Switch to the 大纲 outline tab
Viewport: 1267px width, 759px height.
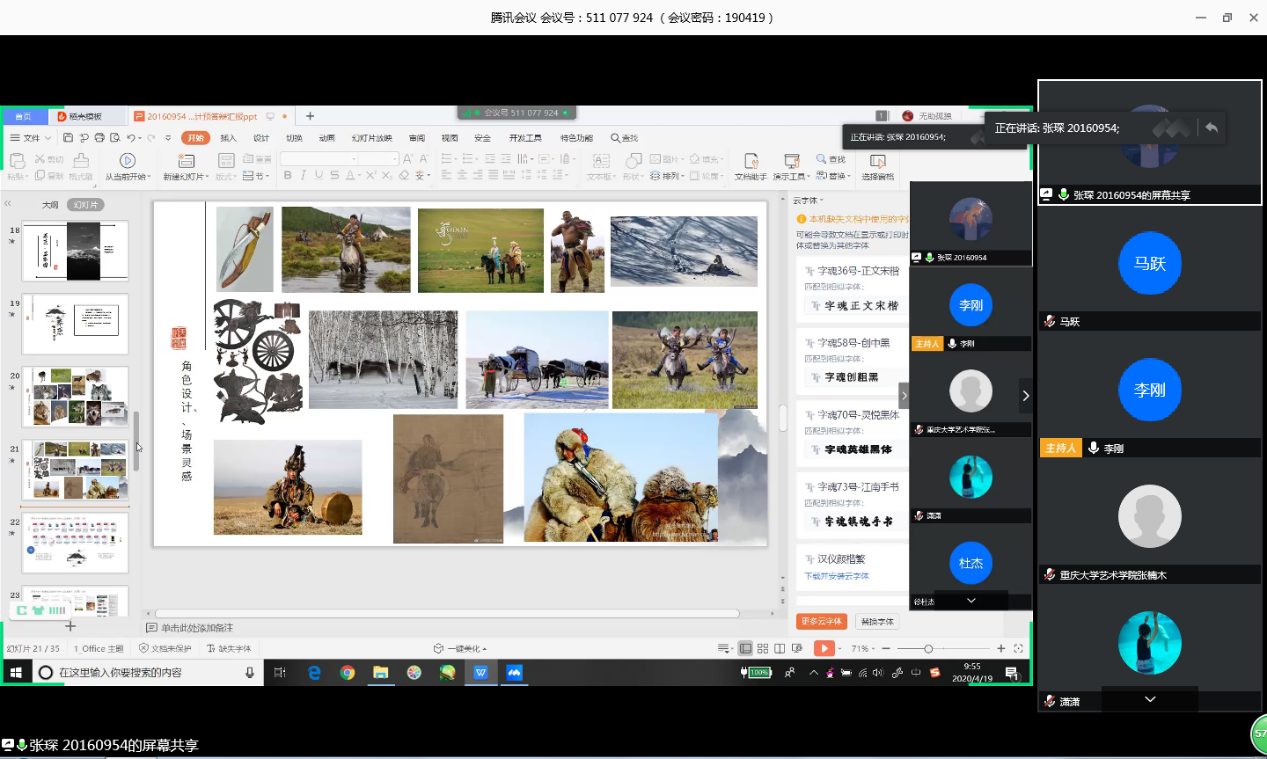[50, 204]
